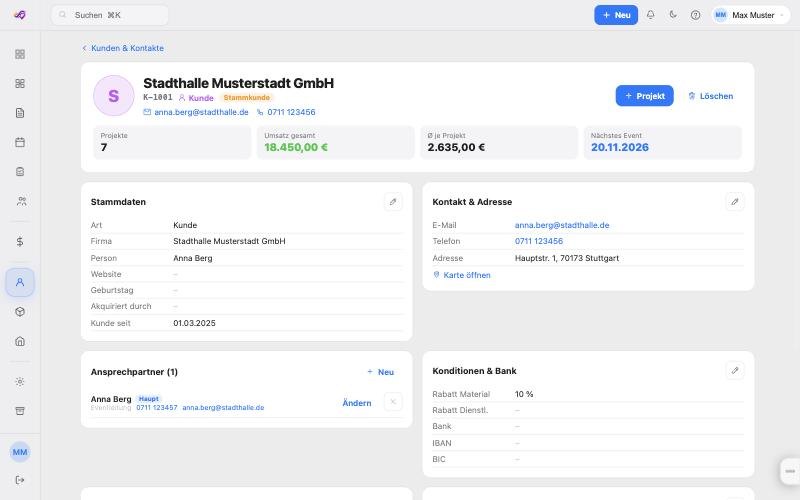Open Karte öffnen link

click(x=462, y=275)
